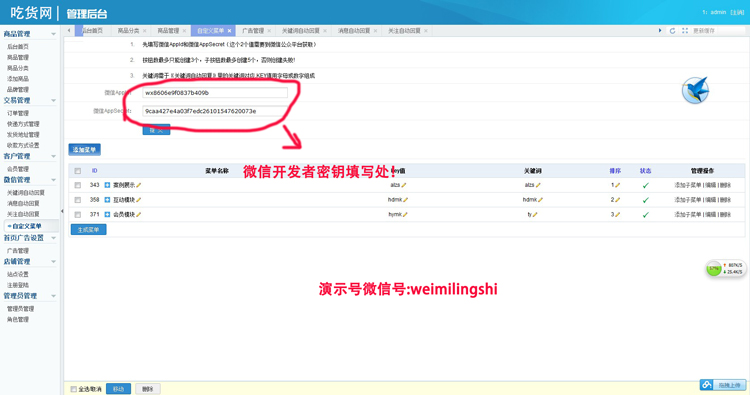The height and width of the screenshot is (395, 750).
Task: Open 订单管理 in the sidebar
Action: click(18, 113)
